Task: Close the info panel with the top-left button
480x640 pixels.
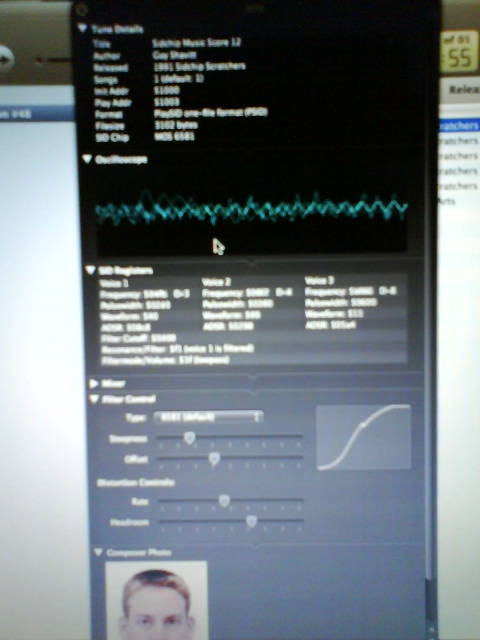Action: pos(81,9)
